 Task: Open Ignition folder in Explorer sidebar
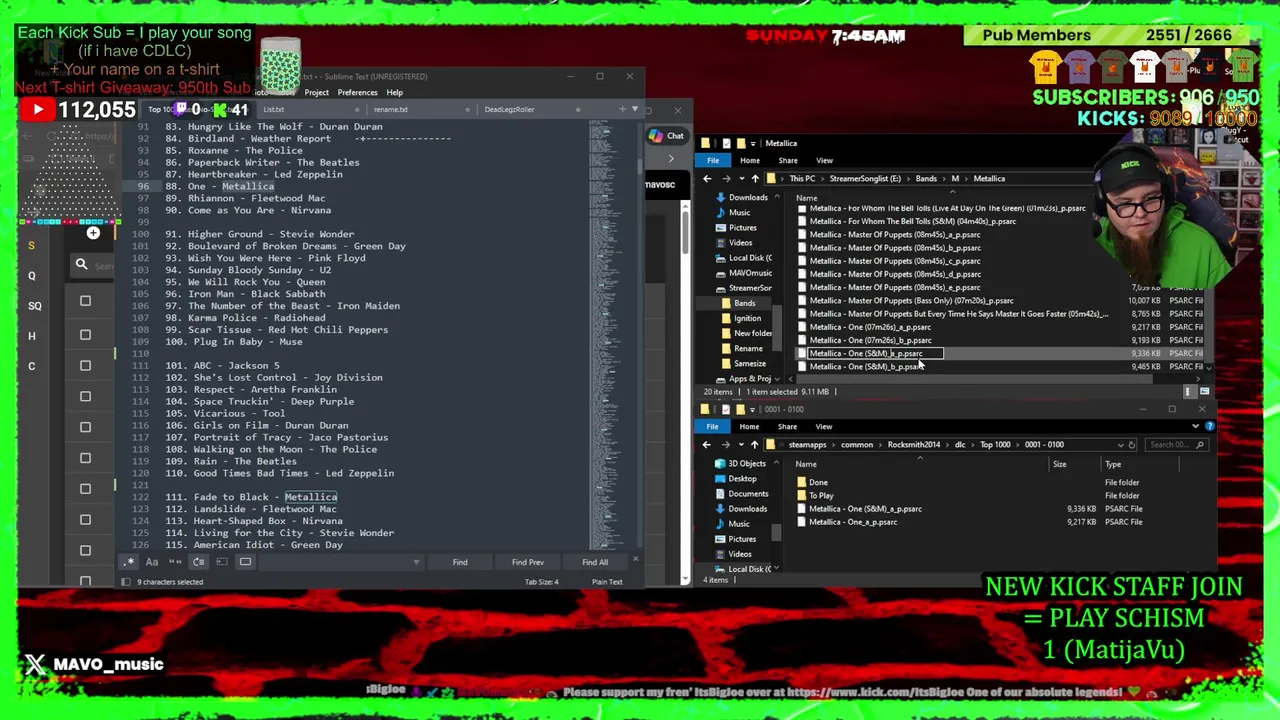(747, 318)
